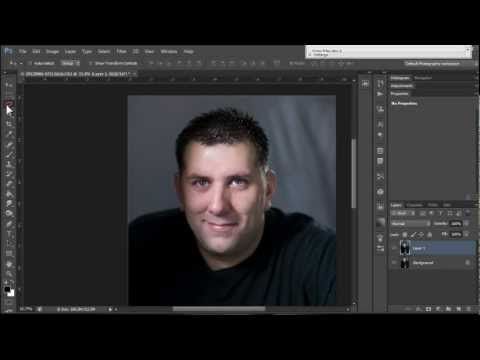The width and height of the screenshot is (480, 360).
Task: Open the Filter menu
Action: [x=122, y=51]
